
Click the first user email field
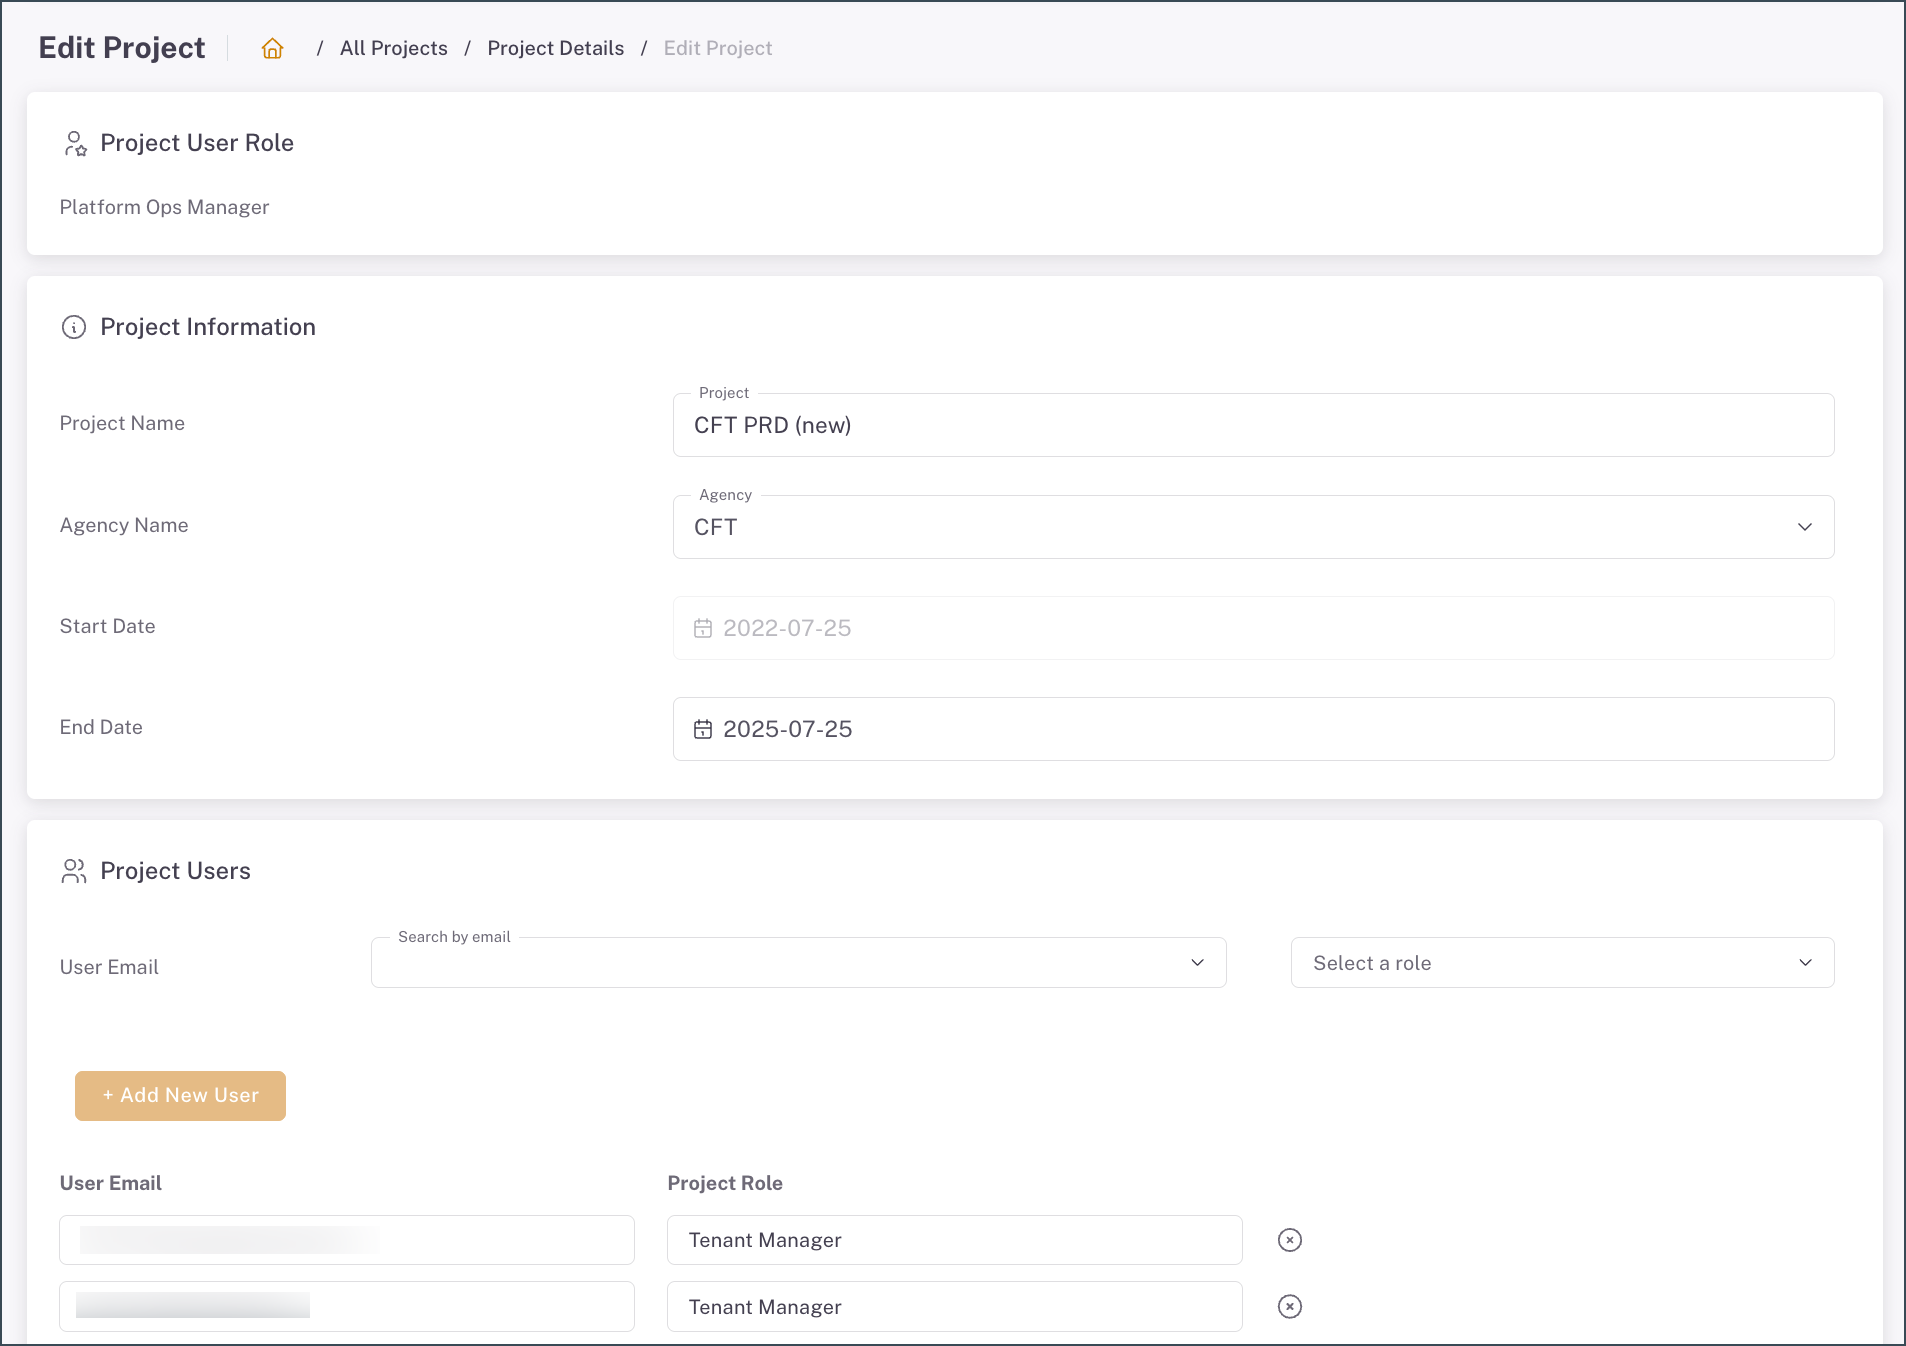pyautogui.click(x=346, y=1240)
